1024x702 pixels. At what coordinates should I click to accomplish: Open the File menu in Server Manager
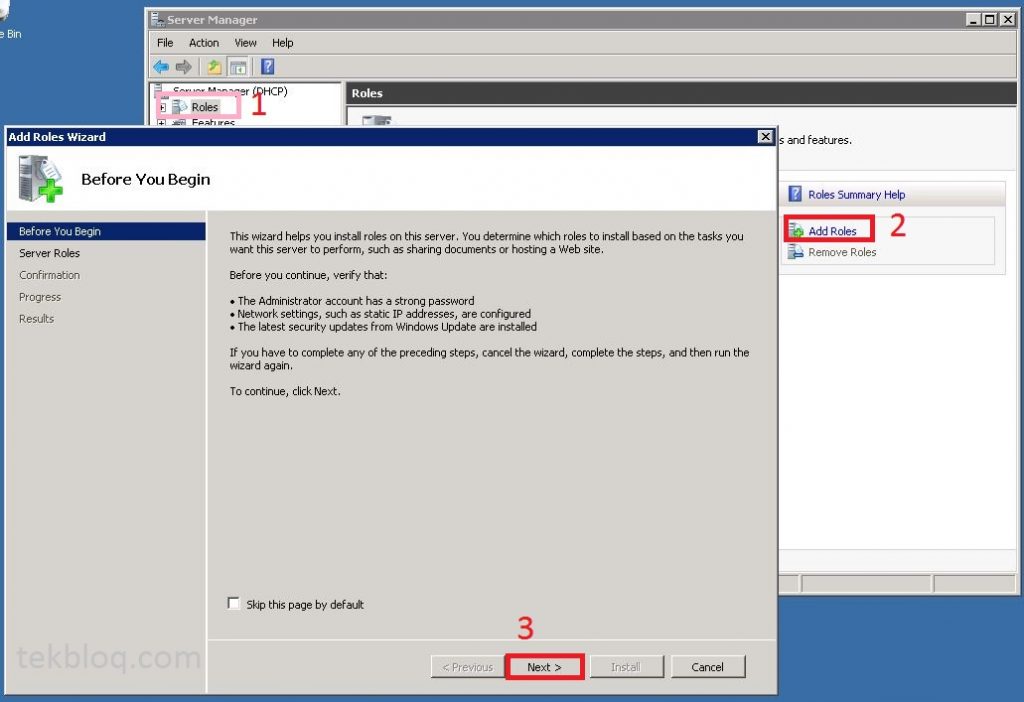(165, 42)
